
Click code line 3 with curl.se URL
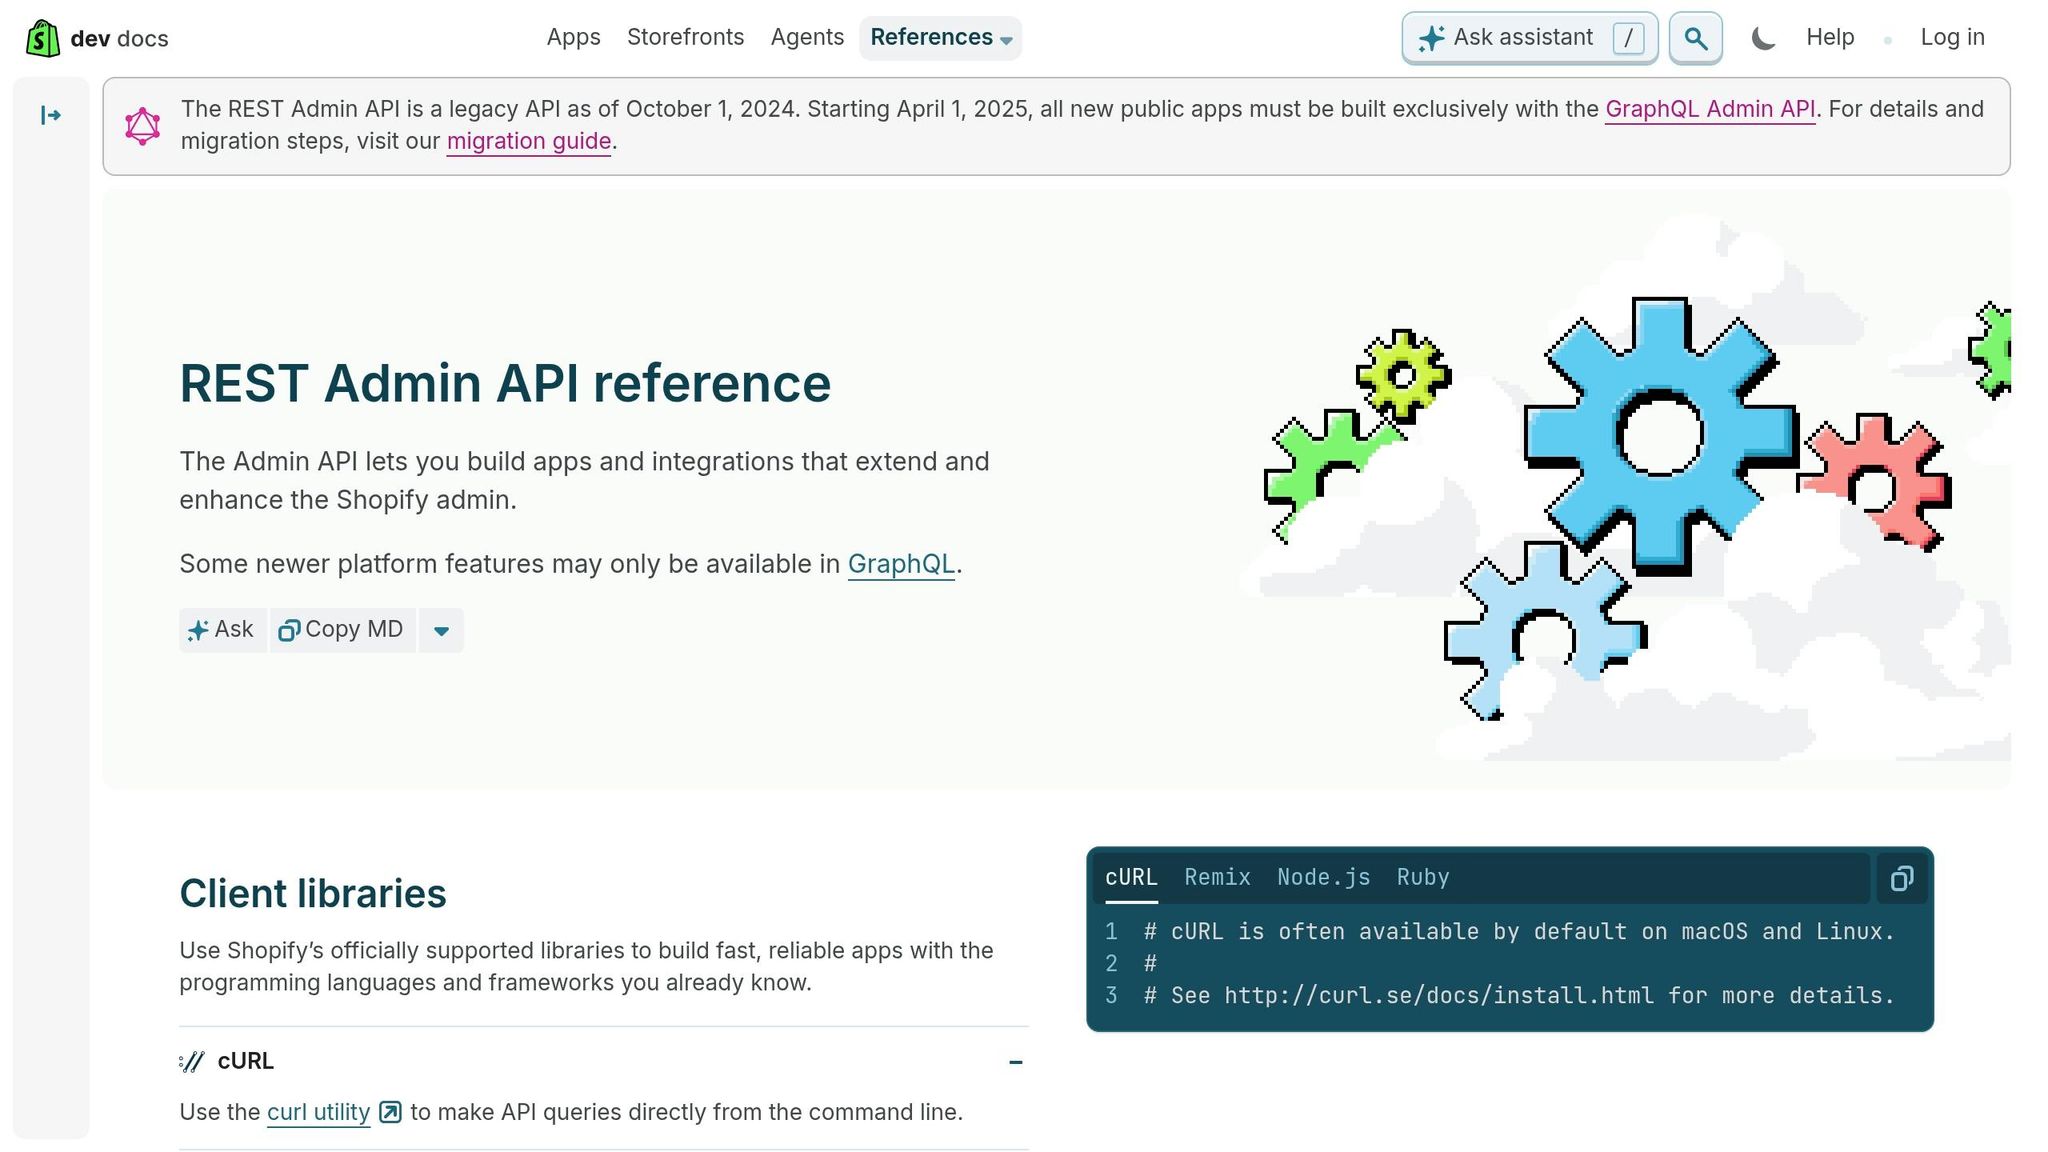1519,995
